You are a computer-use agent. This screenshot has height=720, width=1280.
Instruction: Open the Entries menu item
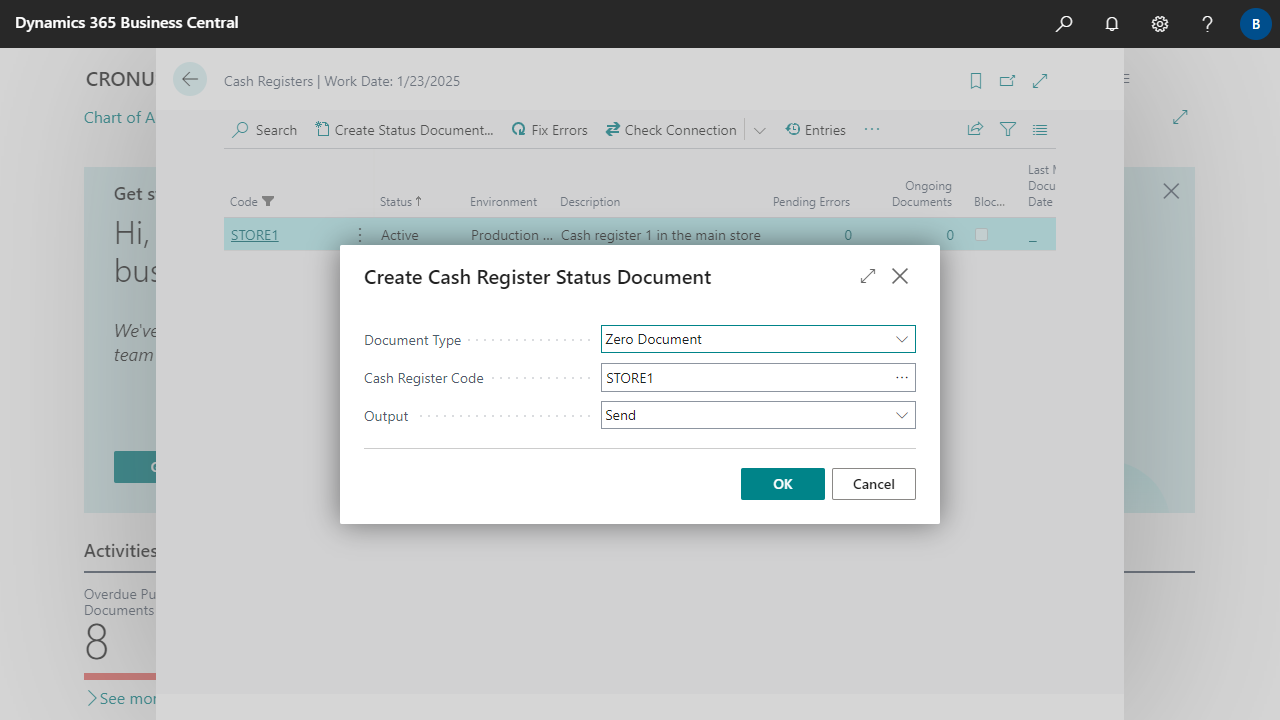[815, 130]
